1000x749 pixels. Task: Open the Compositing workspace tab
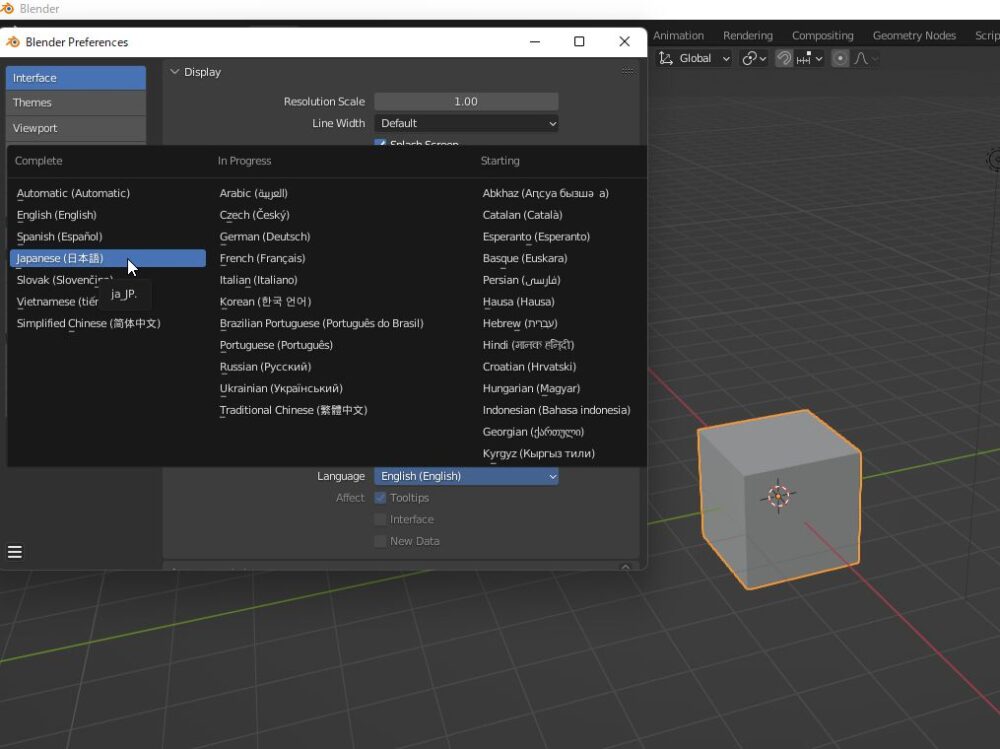[823, 36]
